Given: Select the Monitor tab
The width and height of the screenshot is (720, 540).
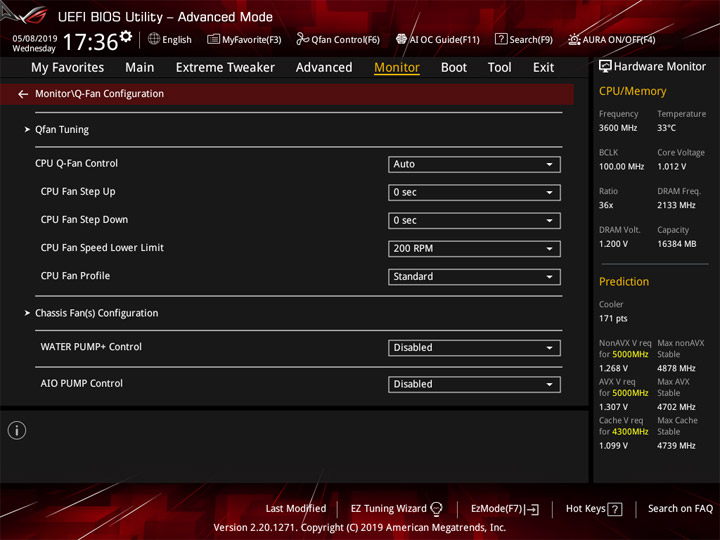Looking at the screenshot, I should (x=397, y=68).
